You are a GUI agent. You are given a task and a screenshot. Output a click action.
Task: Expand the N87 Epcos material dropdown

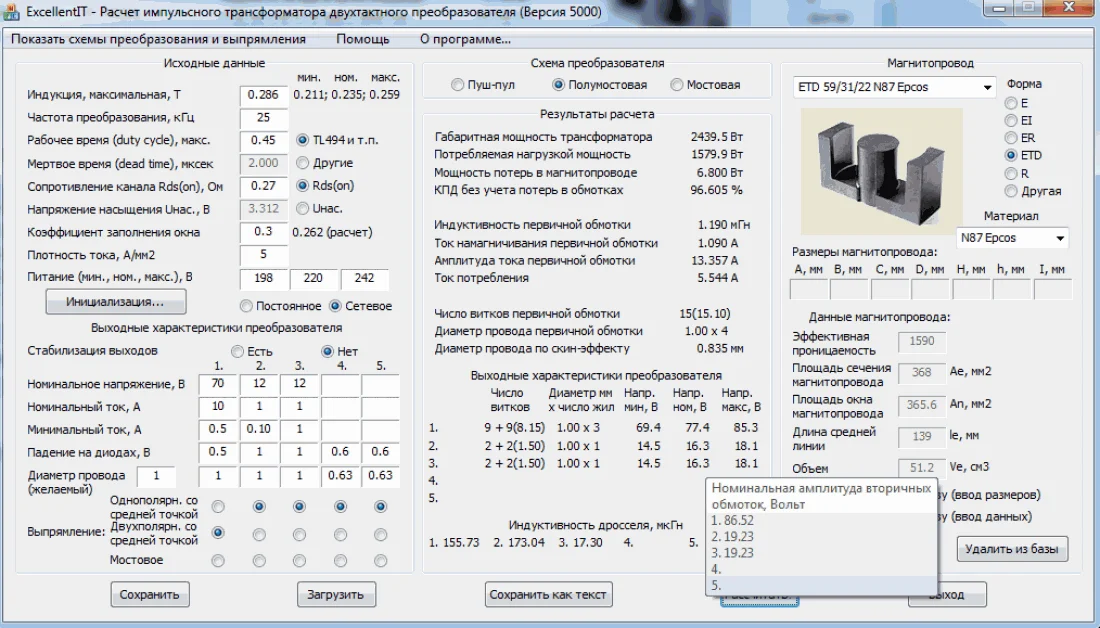click(1059, 238)
